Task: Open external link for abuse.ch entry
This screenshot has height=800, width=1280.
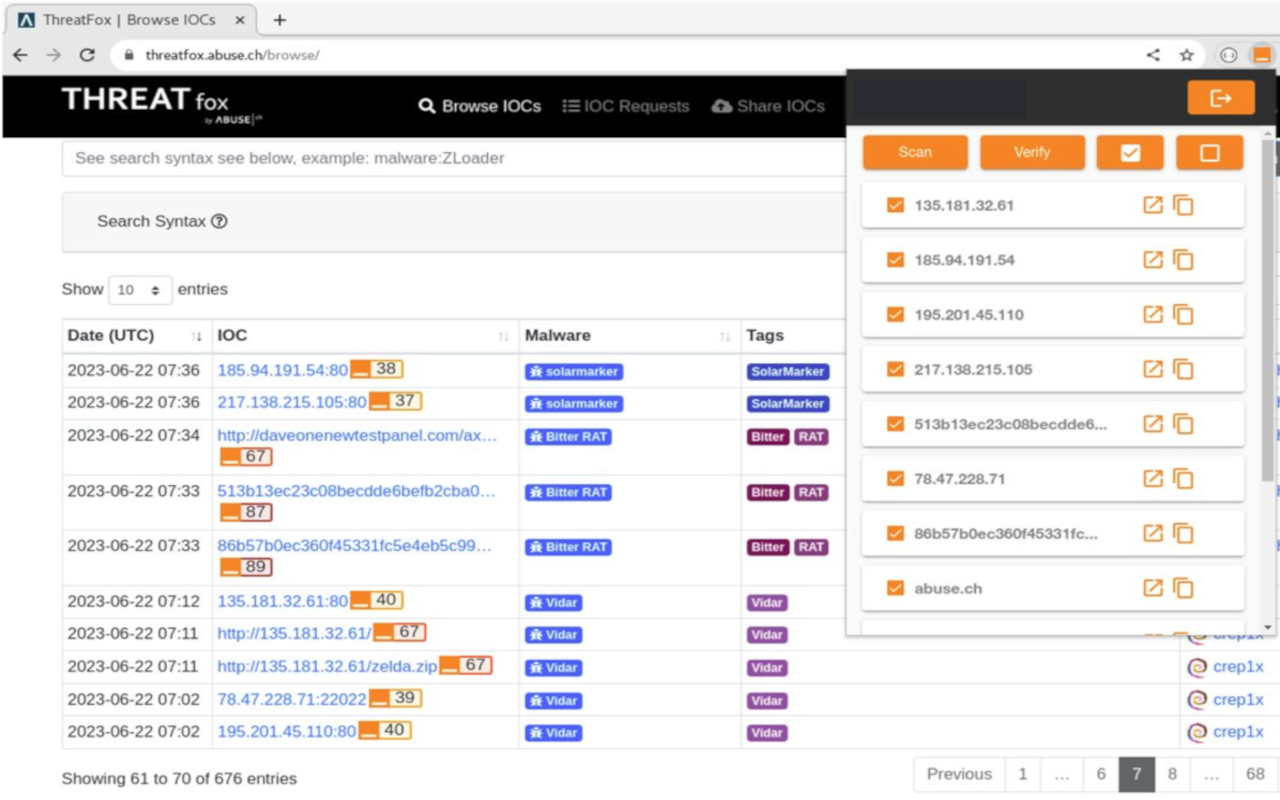Action: [x=1153, y=588]
